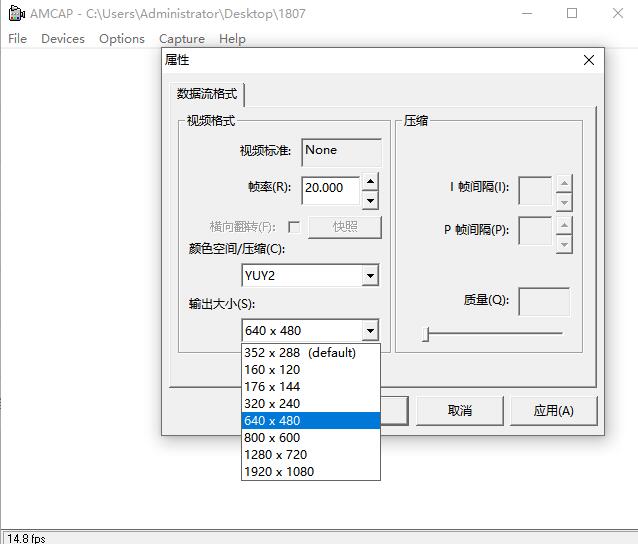
Task: Close the 属性 dialog with X
Action: (589, 60)
